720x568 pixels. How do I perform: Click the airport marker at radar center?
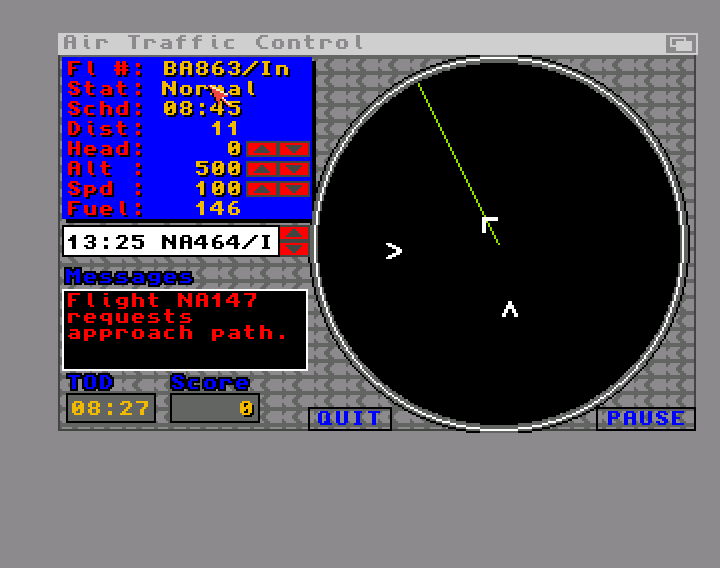point(489,224)
